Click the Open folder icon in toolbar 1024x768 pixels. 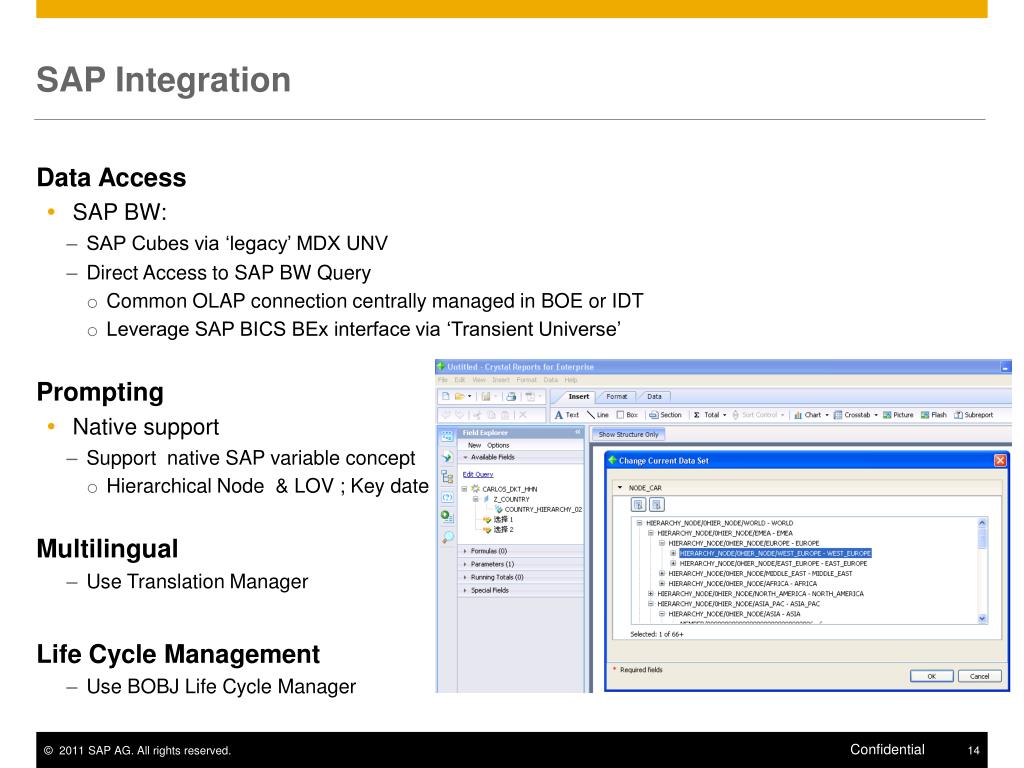460,396
